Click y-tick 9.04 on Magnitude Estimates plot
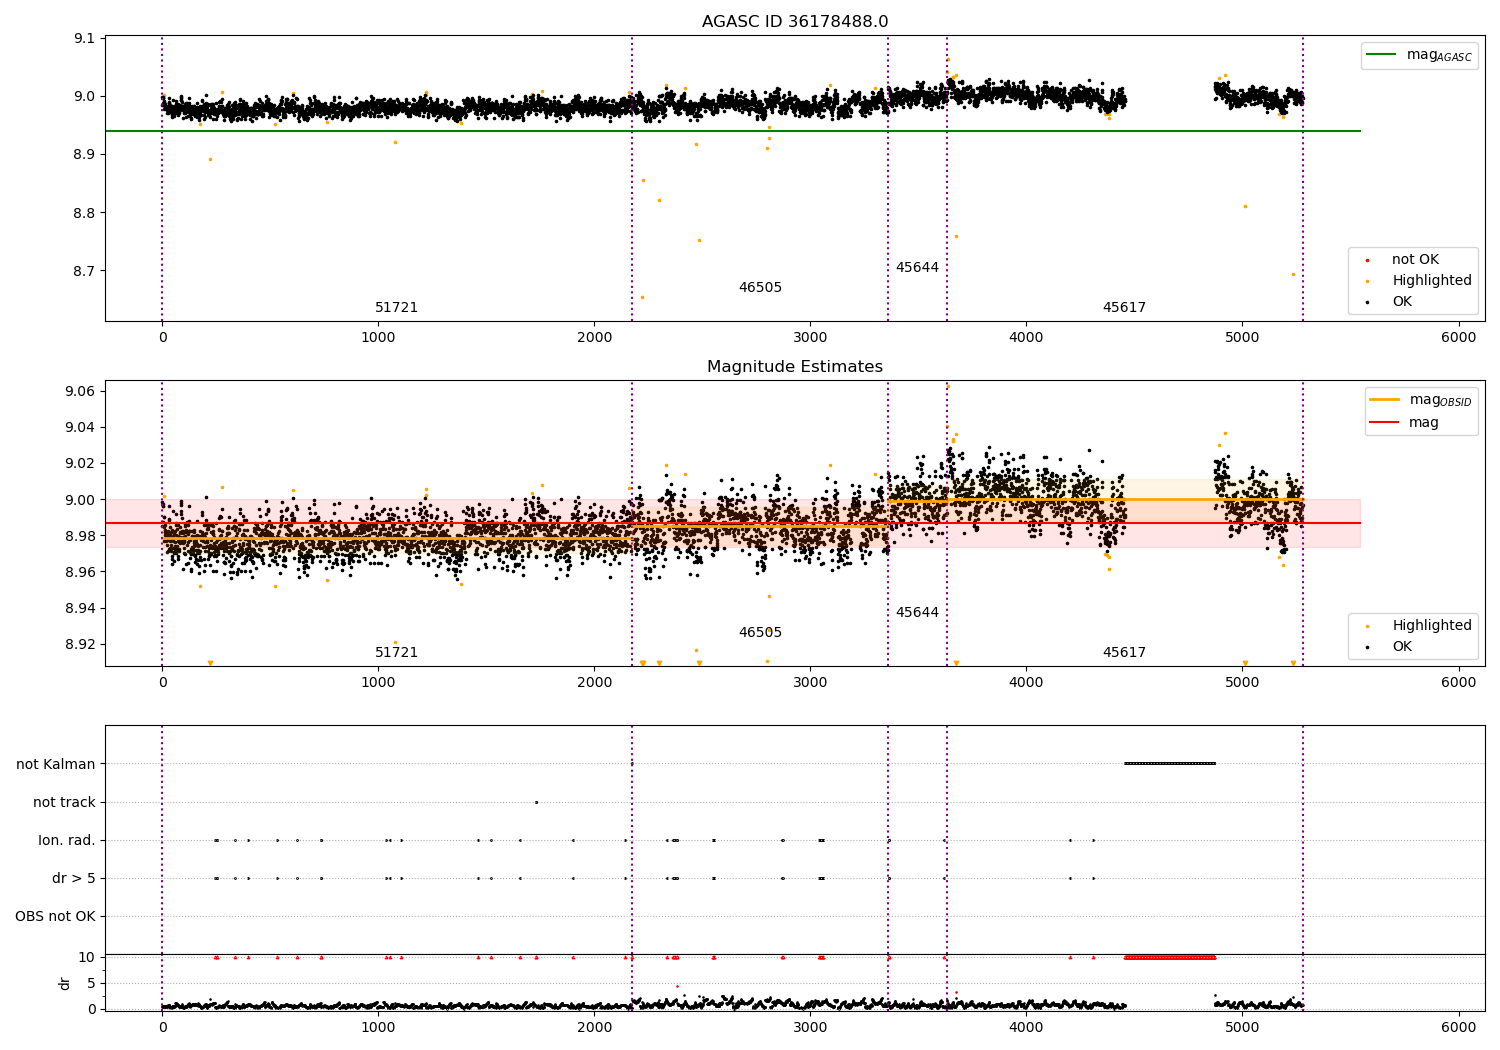 (x=80, y=428)
